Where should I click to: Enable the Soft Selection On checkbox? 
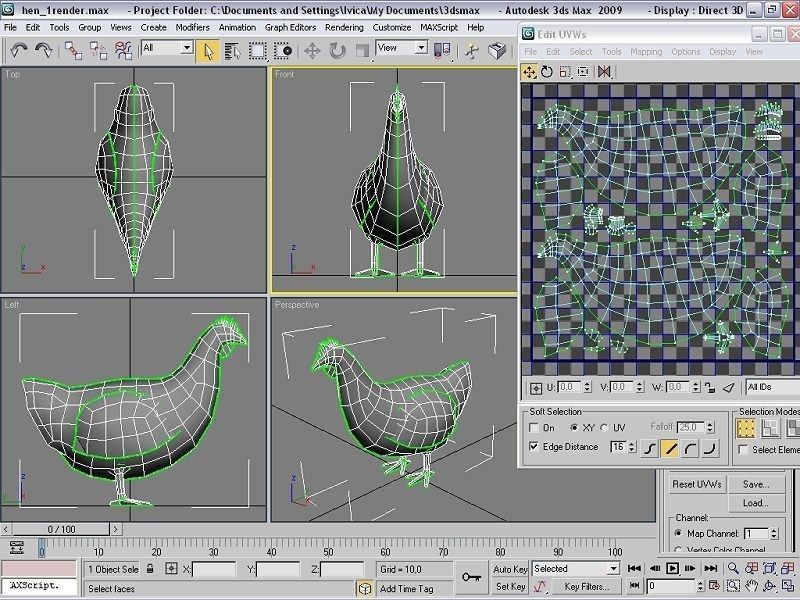pyautogui.click(x=534, y=428)
